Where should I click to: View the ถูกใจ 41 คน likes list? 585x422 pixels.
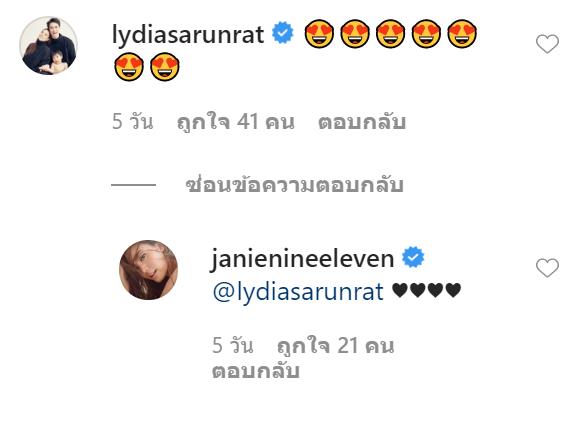(x=236, y=122)
